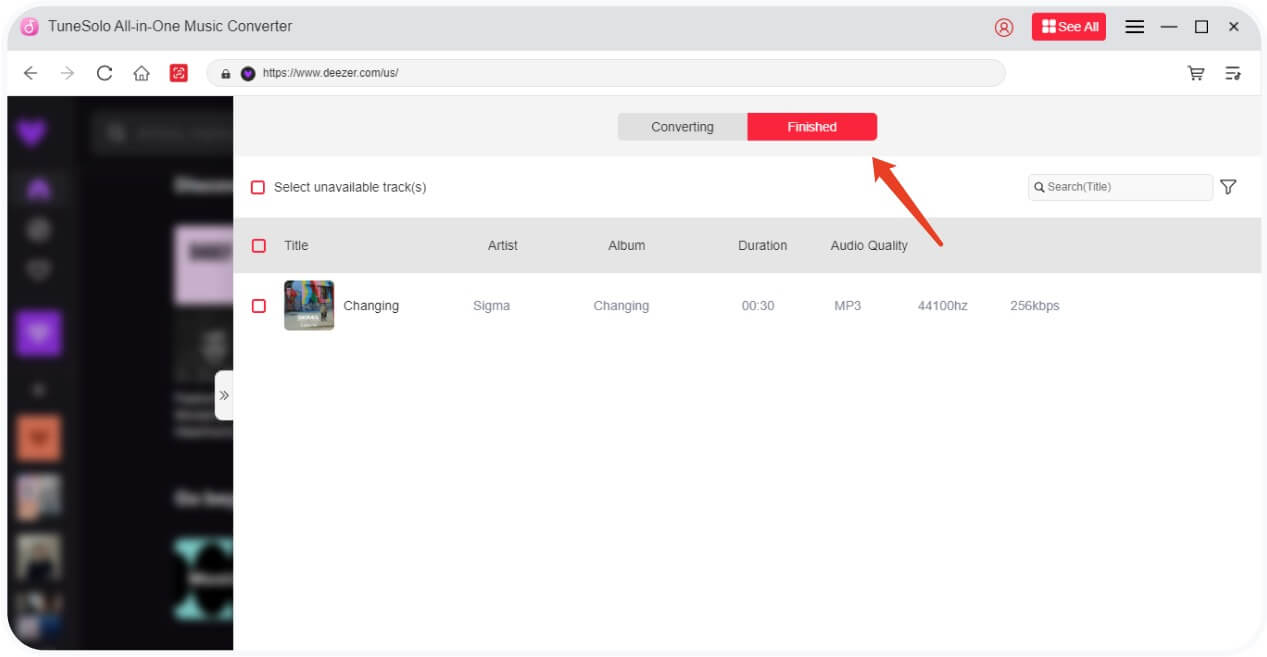This screenshot has width=1267, height=657.
Task: Click the Album column header
Action: click(627, 245)
